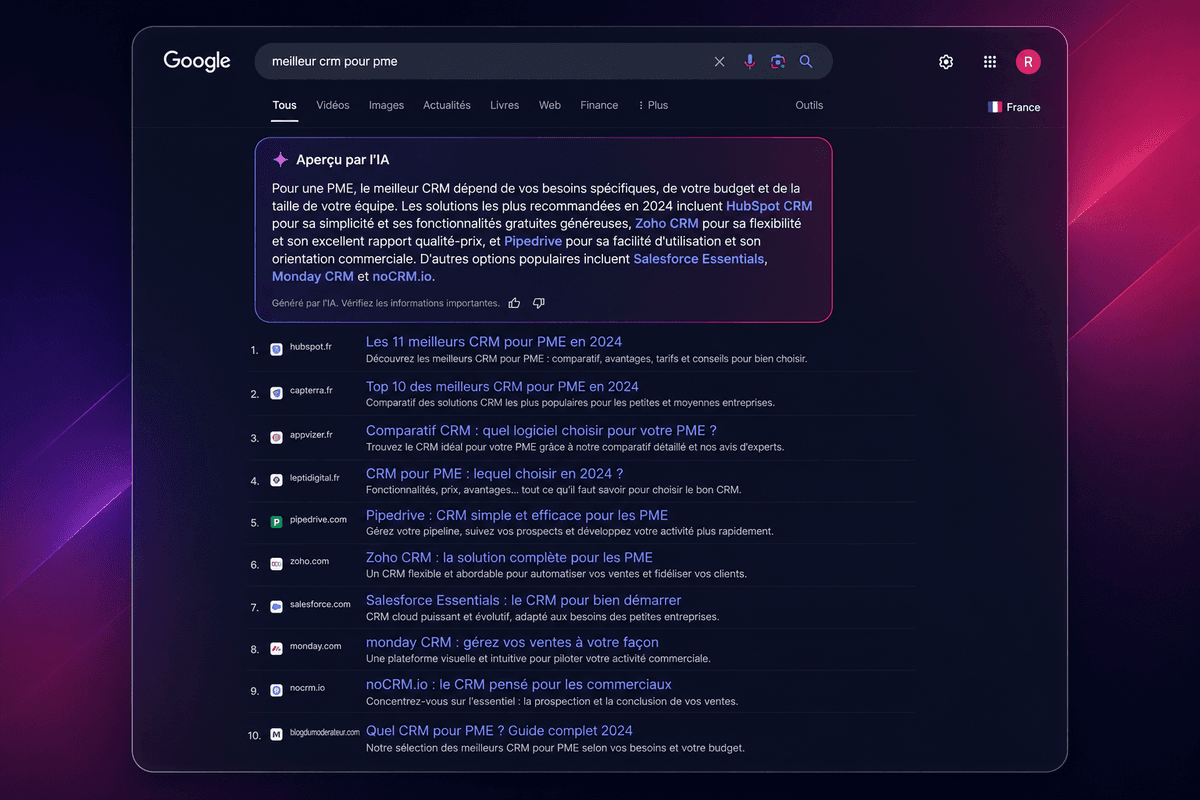Click the appvizer.fr favicon

(277, 437)
